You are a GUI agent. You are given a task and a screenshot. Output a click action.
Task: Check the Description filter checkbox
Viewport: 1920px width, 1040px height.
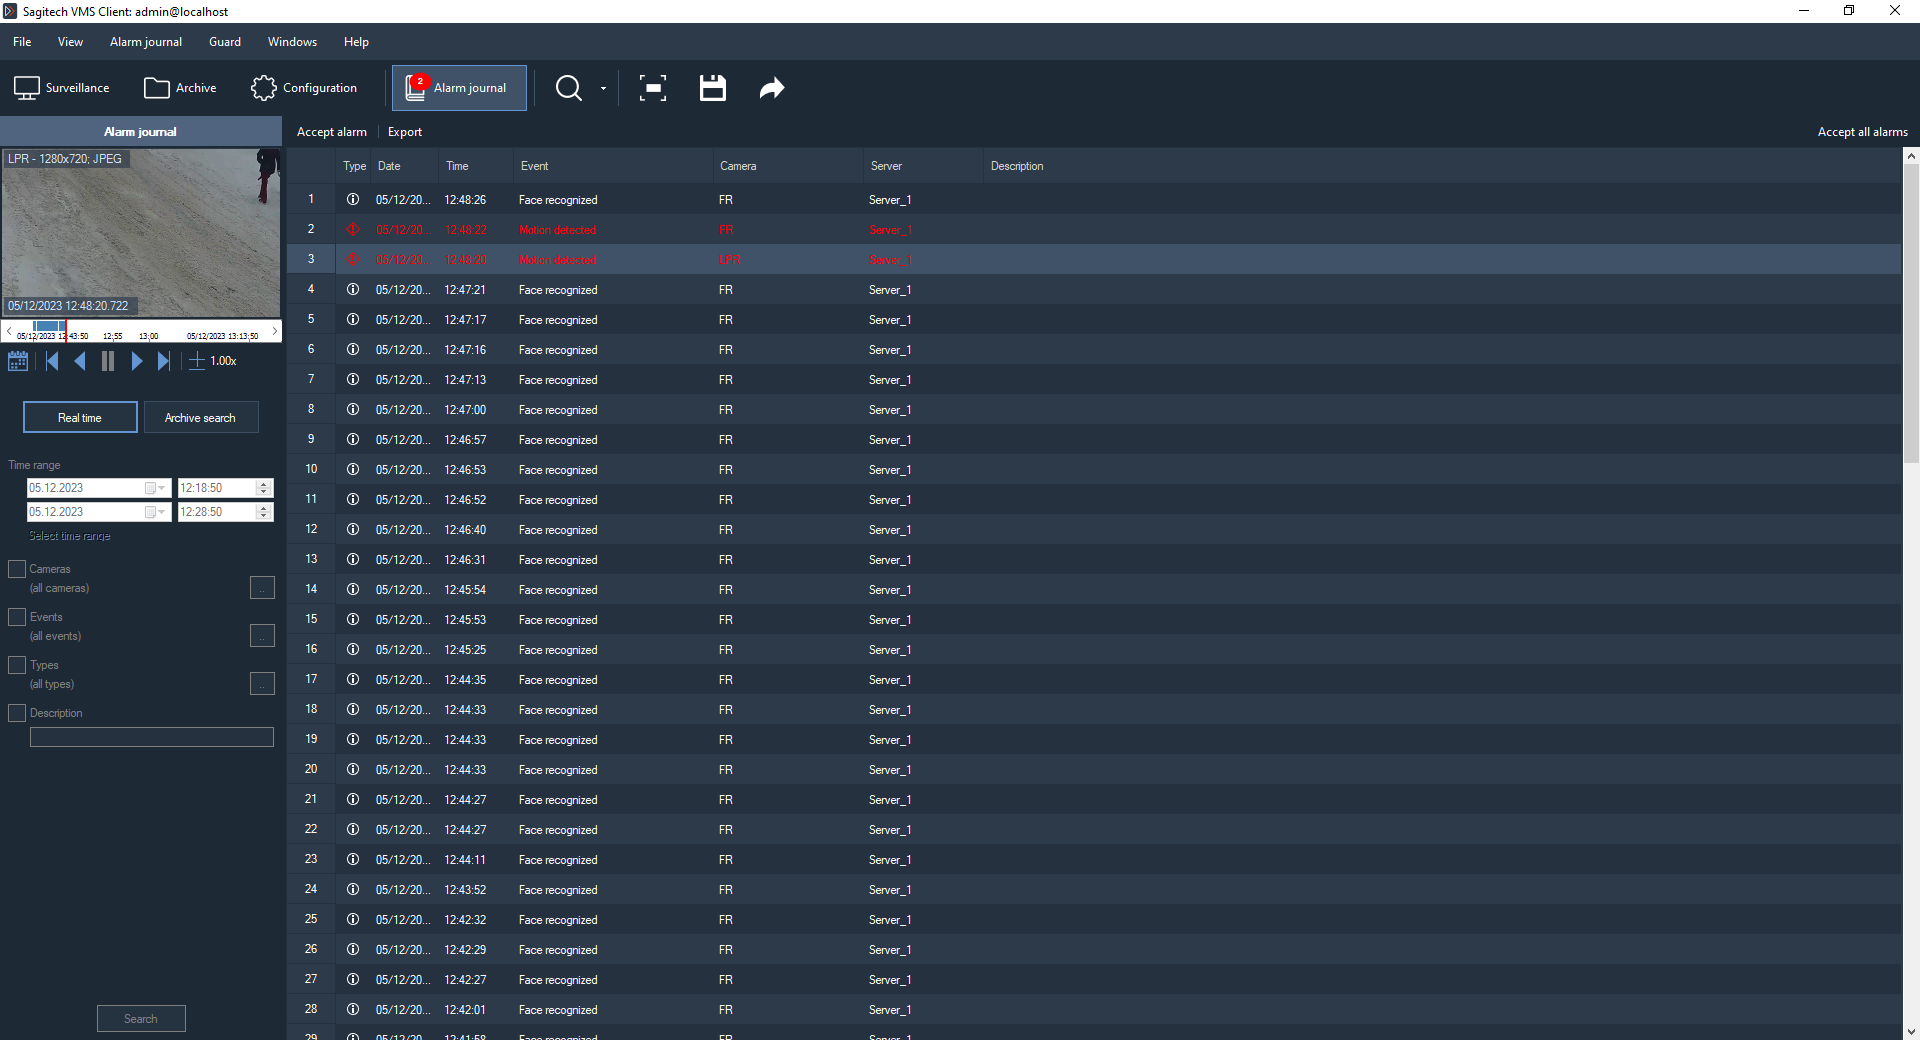click(x=17, y=713)
